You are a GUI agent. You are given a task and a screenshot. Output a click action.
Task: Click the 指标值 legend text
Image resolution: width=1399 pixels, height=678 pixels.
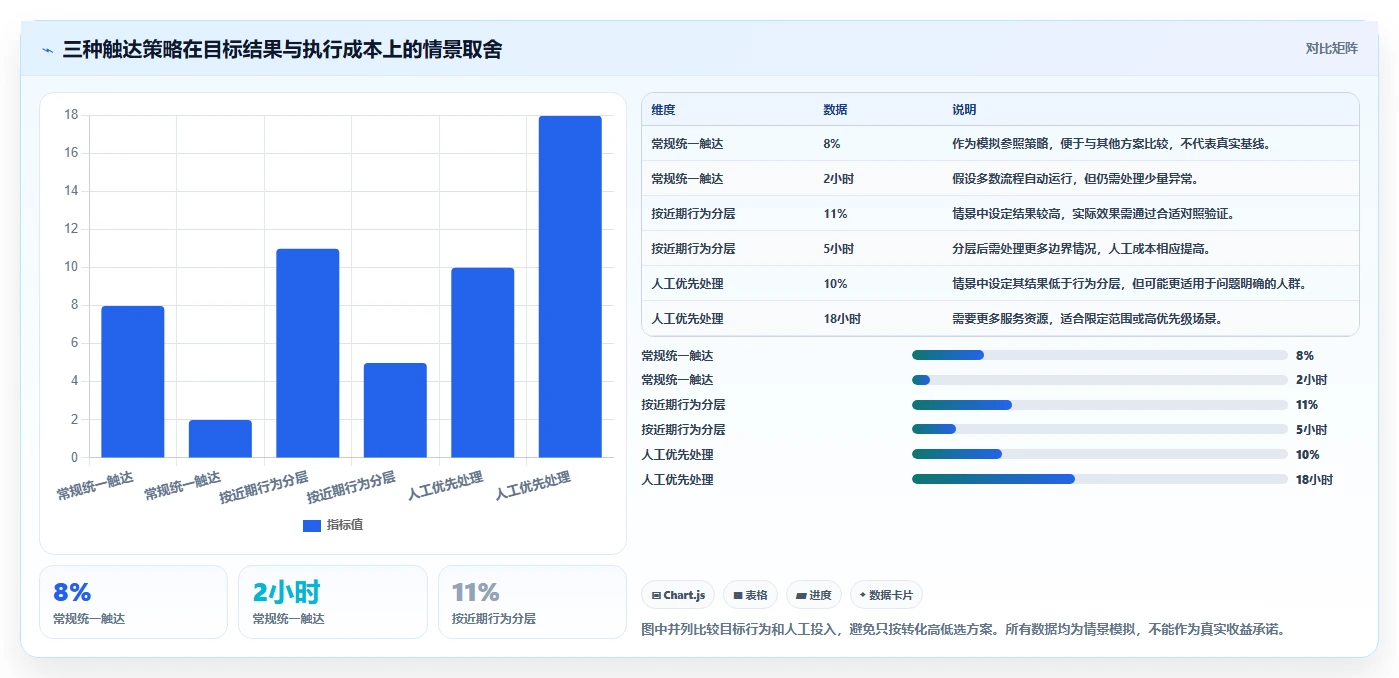point(345,525)
